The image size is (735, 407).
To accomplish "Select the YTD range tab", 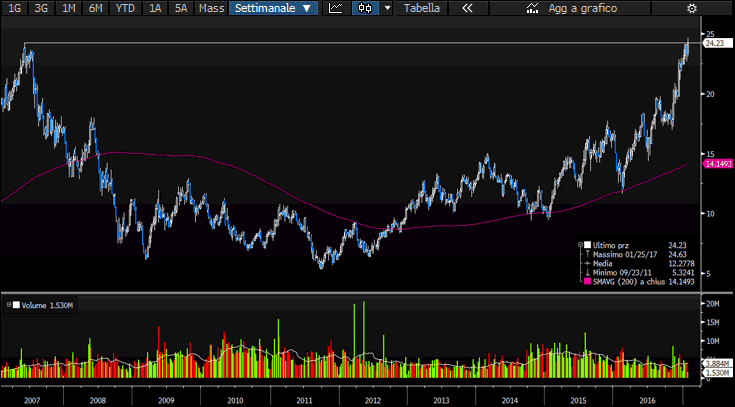I will 125,8.
